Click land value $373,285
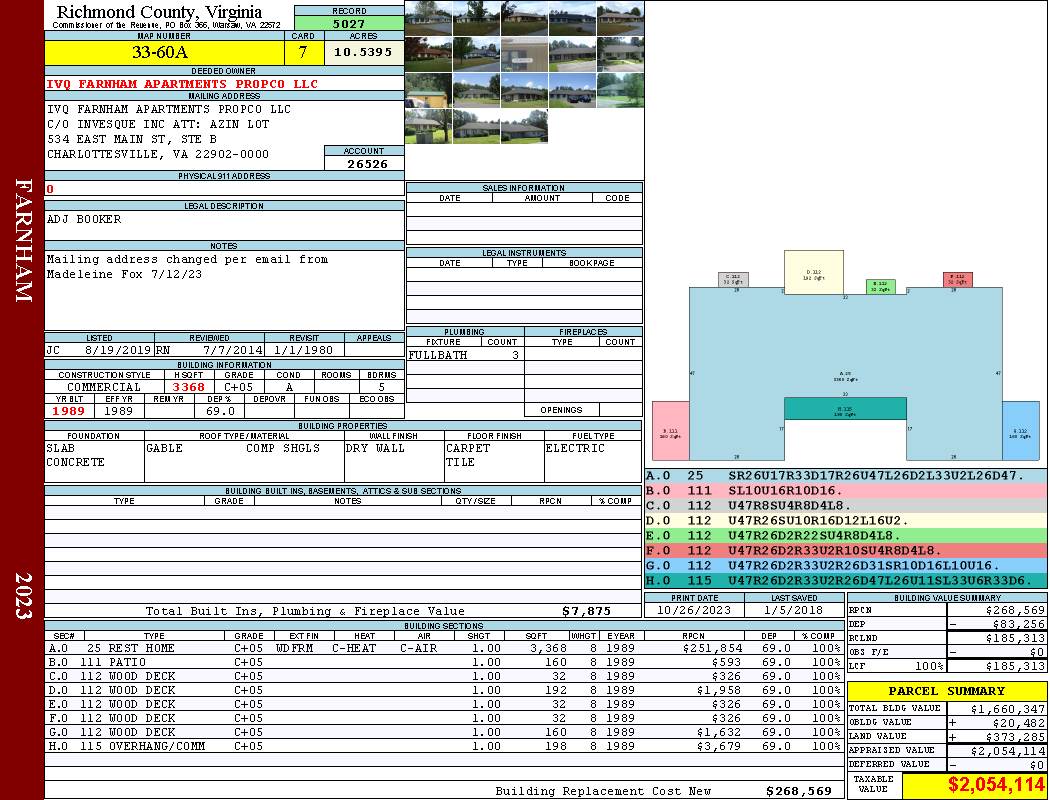This screenshot has width=1050, height=800. point(1015,736)
